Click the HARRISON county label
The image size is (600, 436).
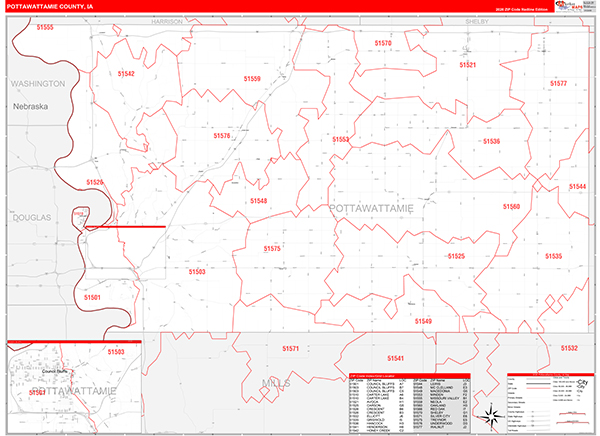167,22
